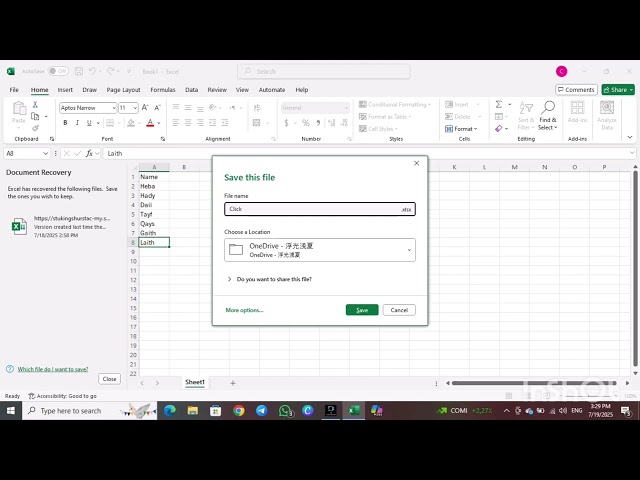
Task: Click the Accounting Number Format dollar icon
Action: [286, 122]
